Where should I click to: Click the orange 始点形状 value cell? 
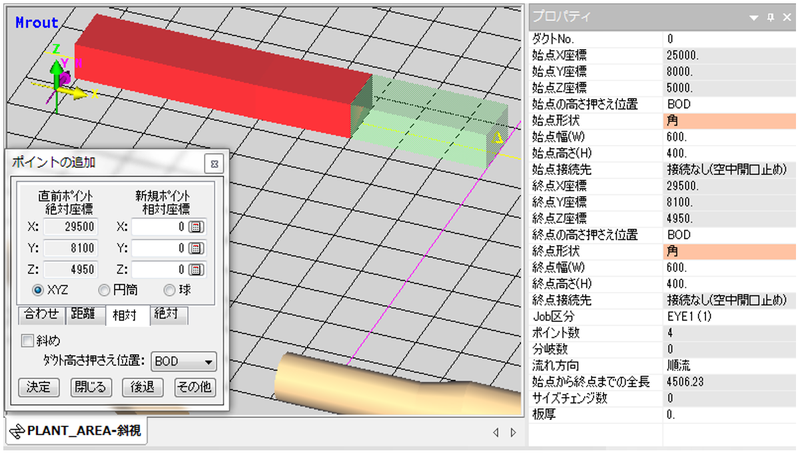click(x=730, y=119)
